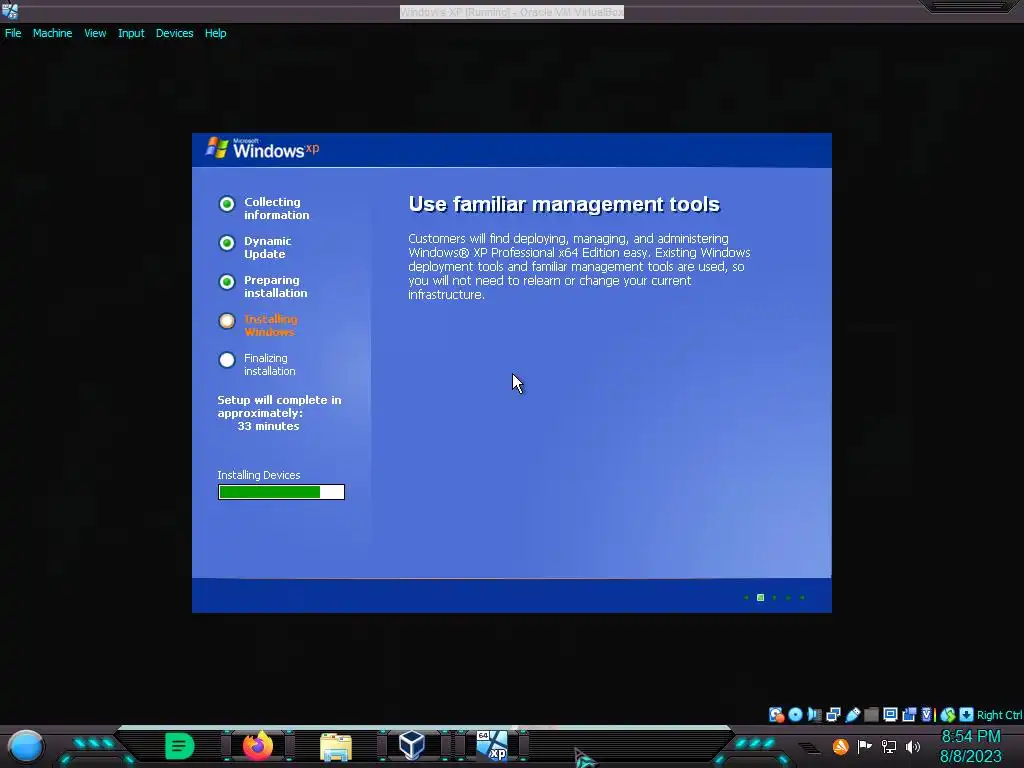Click the Finalizing installation label
This screenshot has height=768, width=1024.
click(x=269, y=364)
